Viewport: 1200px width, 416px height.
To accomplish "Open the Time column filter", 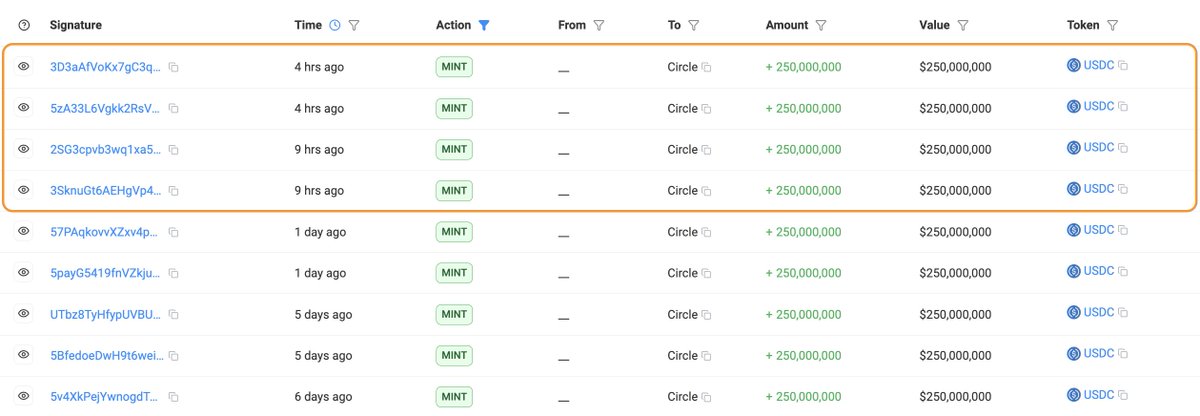I will (353, 25).
